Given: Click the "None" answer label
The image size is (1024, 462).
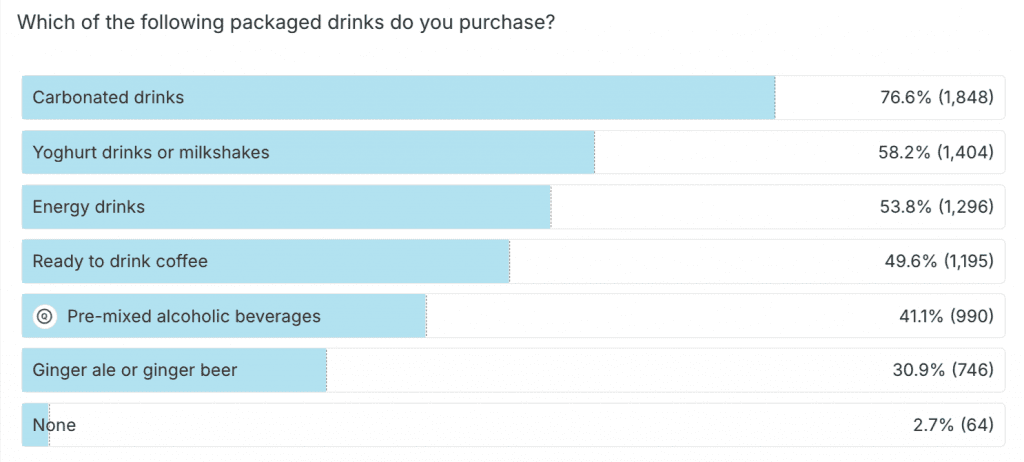Looking at the screenshot, I should tap(54, 425).
